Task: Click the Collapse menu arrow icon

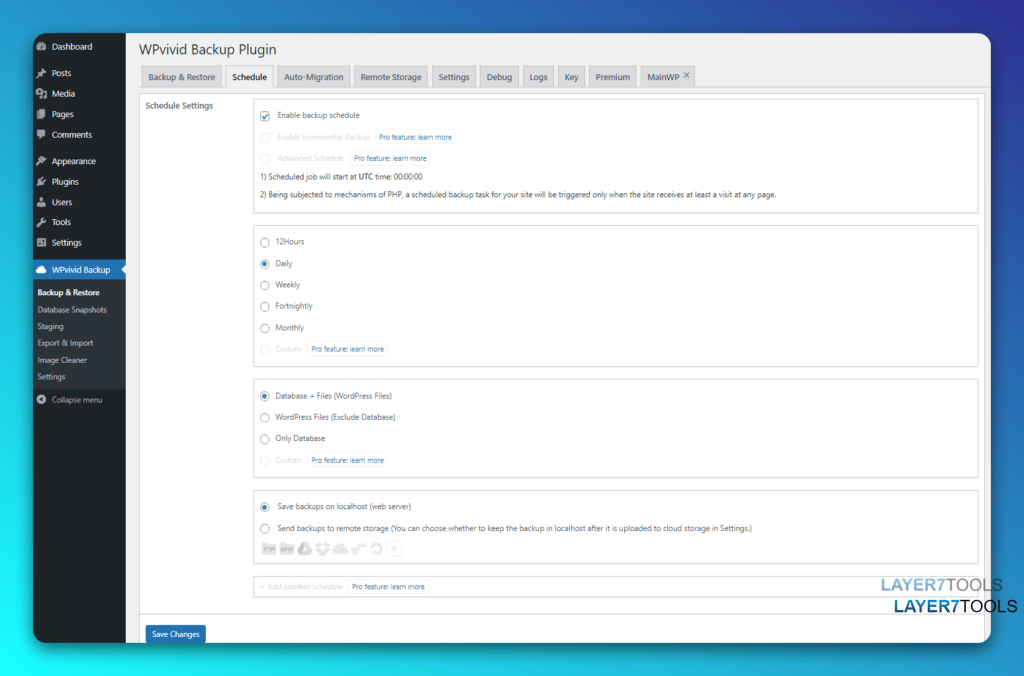Action: (x=42, y=400)
